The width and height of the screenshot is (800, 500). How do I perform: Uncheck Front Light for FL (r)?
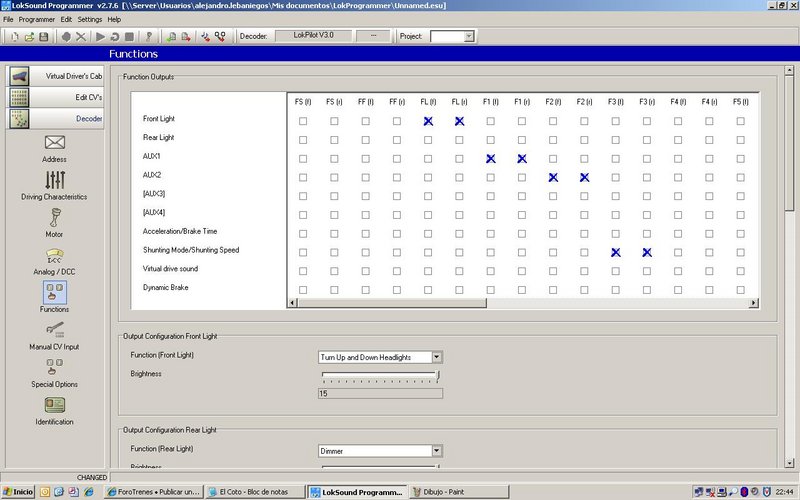[x=459, y=121]
